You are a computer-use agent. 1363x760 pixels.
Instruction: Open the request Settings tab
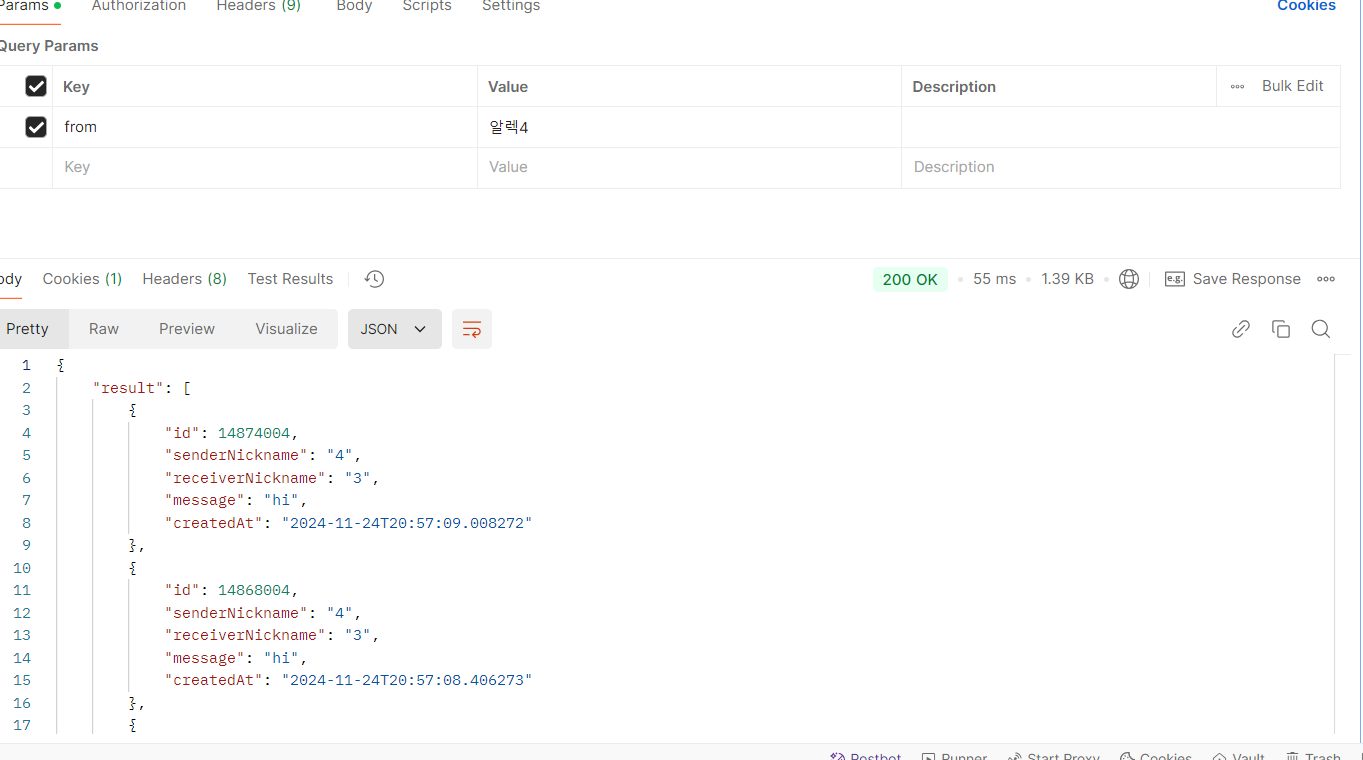[x=511, y=6]
